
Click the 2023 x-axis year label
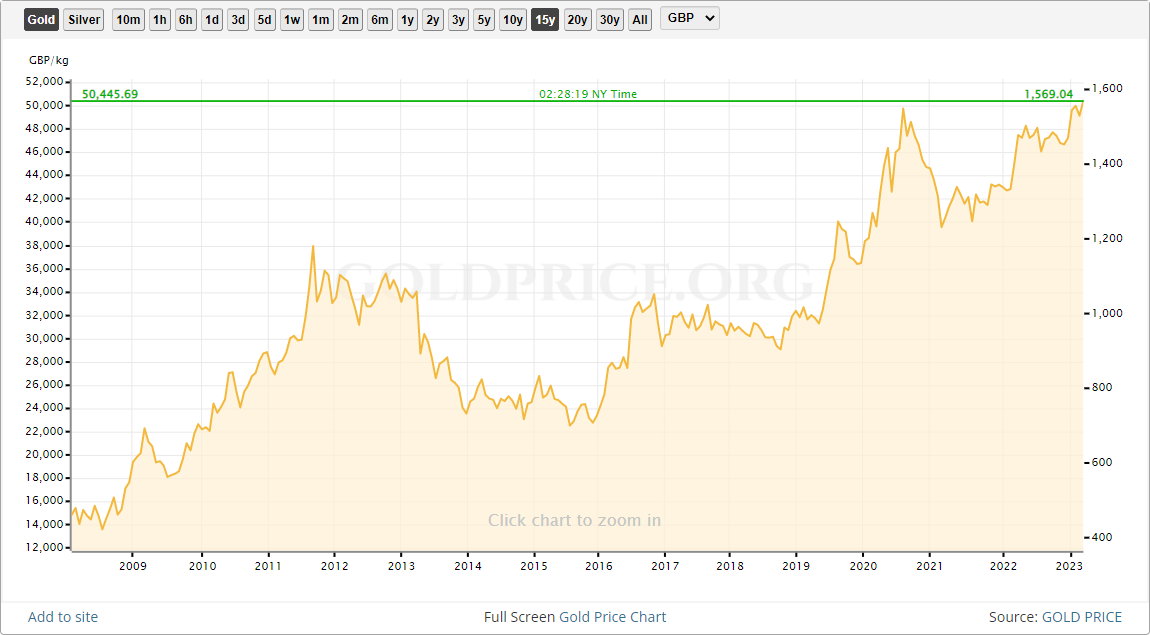click(1069, 566)
